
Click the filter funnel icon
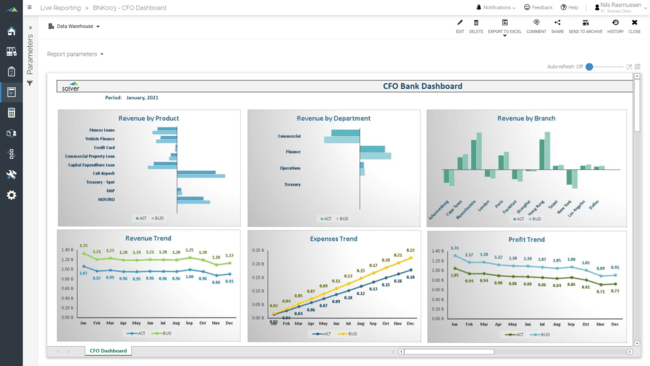coord(30,83)
